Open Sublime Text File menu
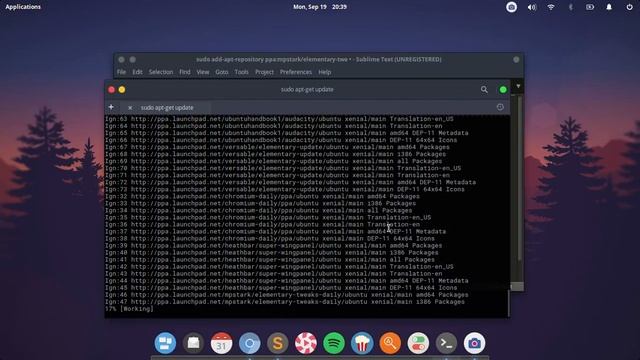Viewport: 640px width, 360px height. (121, 72)
